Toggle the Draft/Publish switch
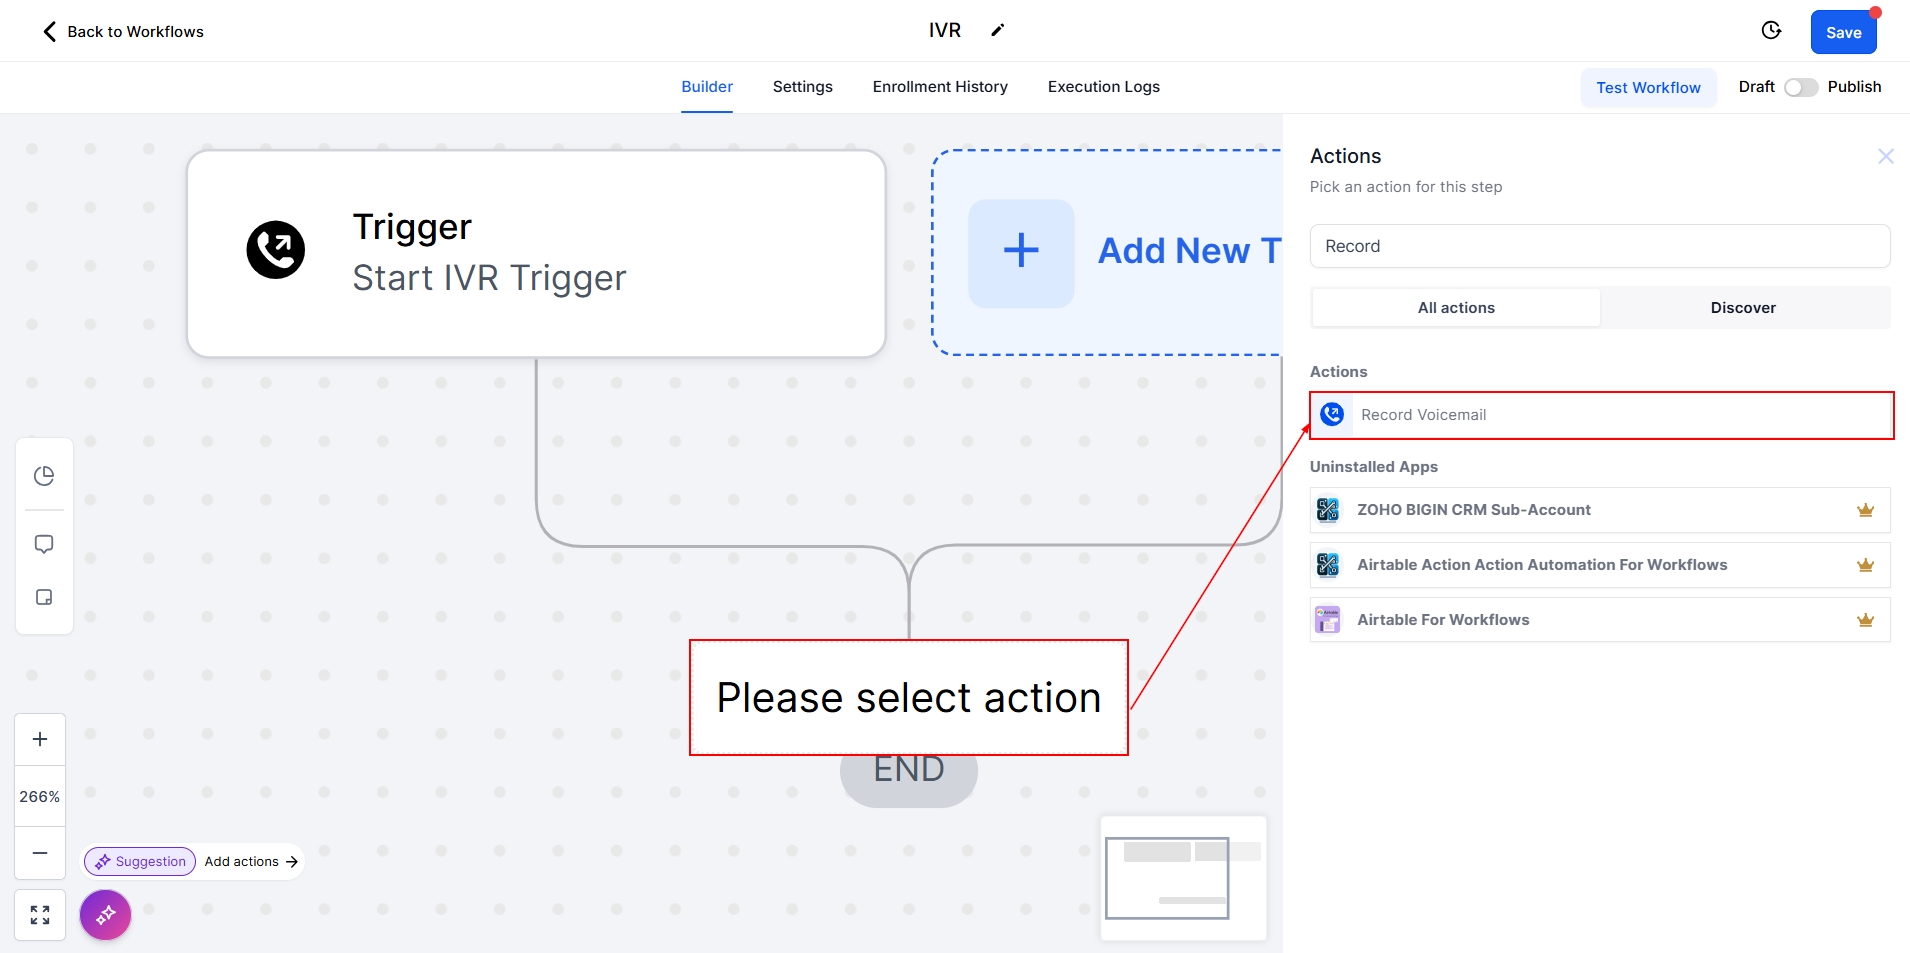 point(1800,87)
